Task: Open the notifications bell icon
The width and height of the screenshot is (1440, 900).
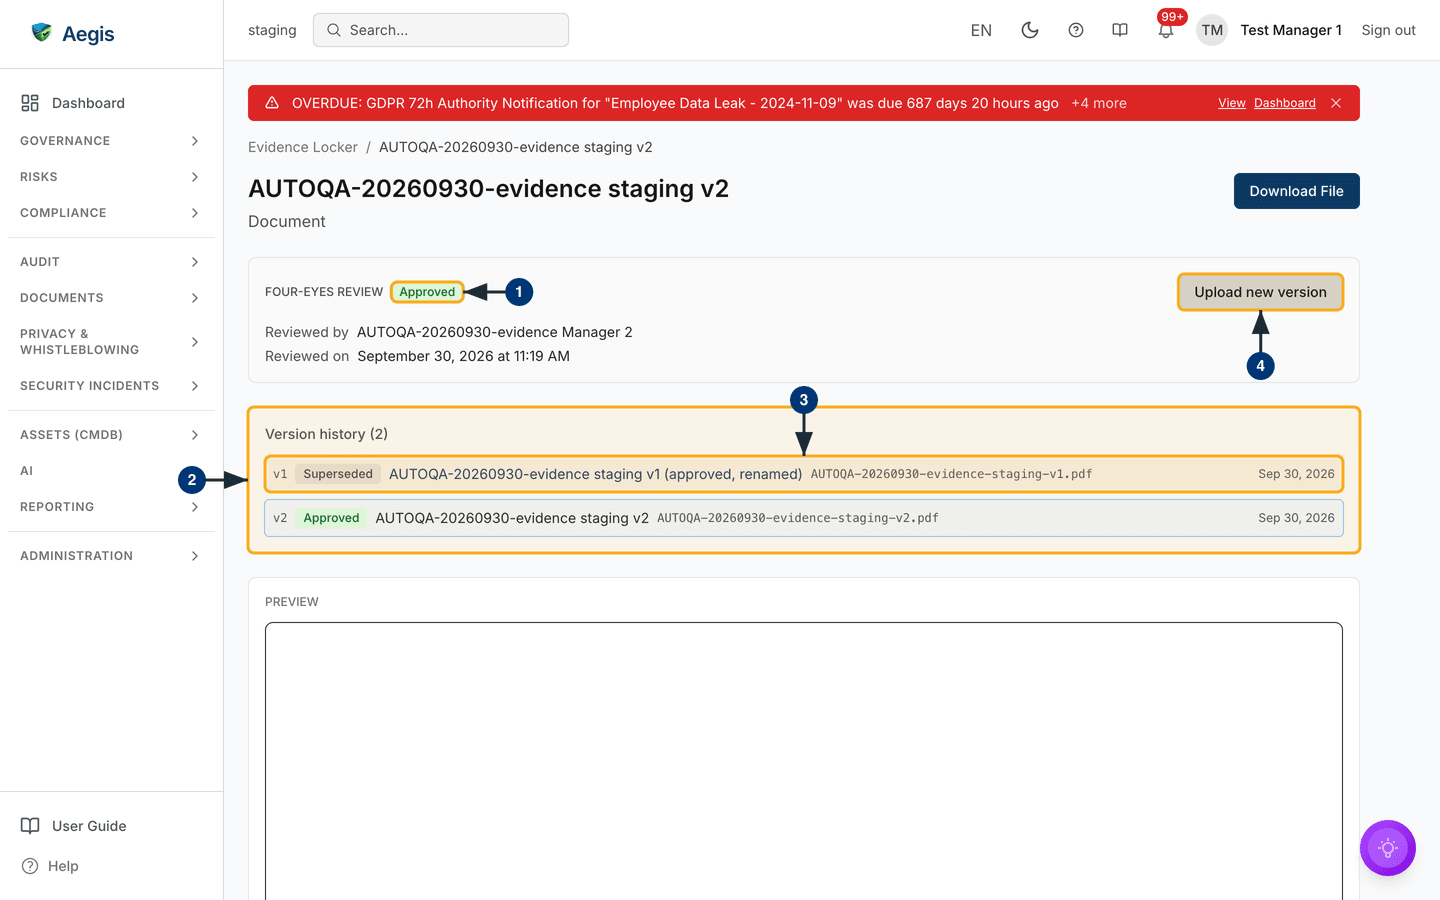Action: click(1166, 31)
